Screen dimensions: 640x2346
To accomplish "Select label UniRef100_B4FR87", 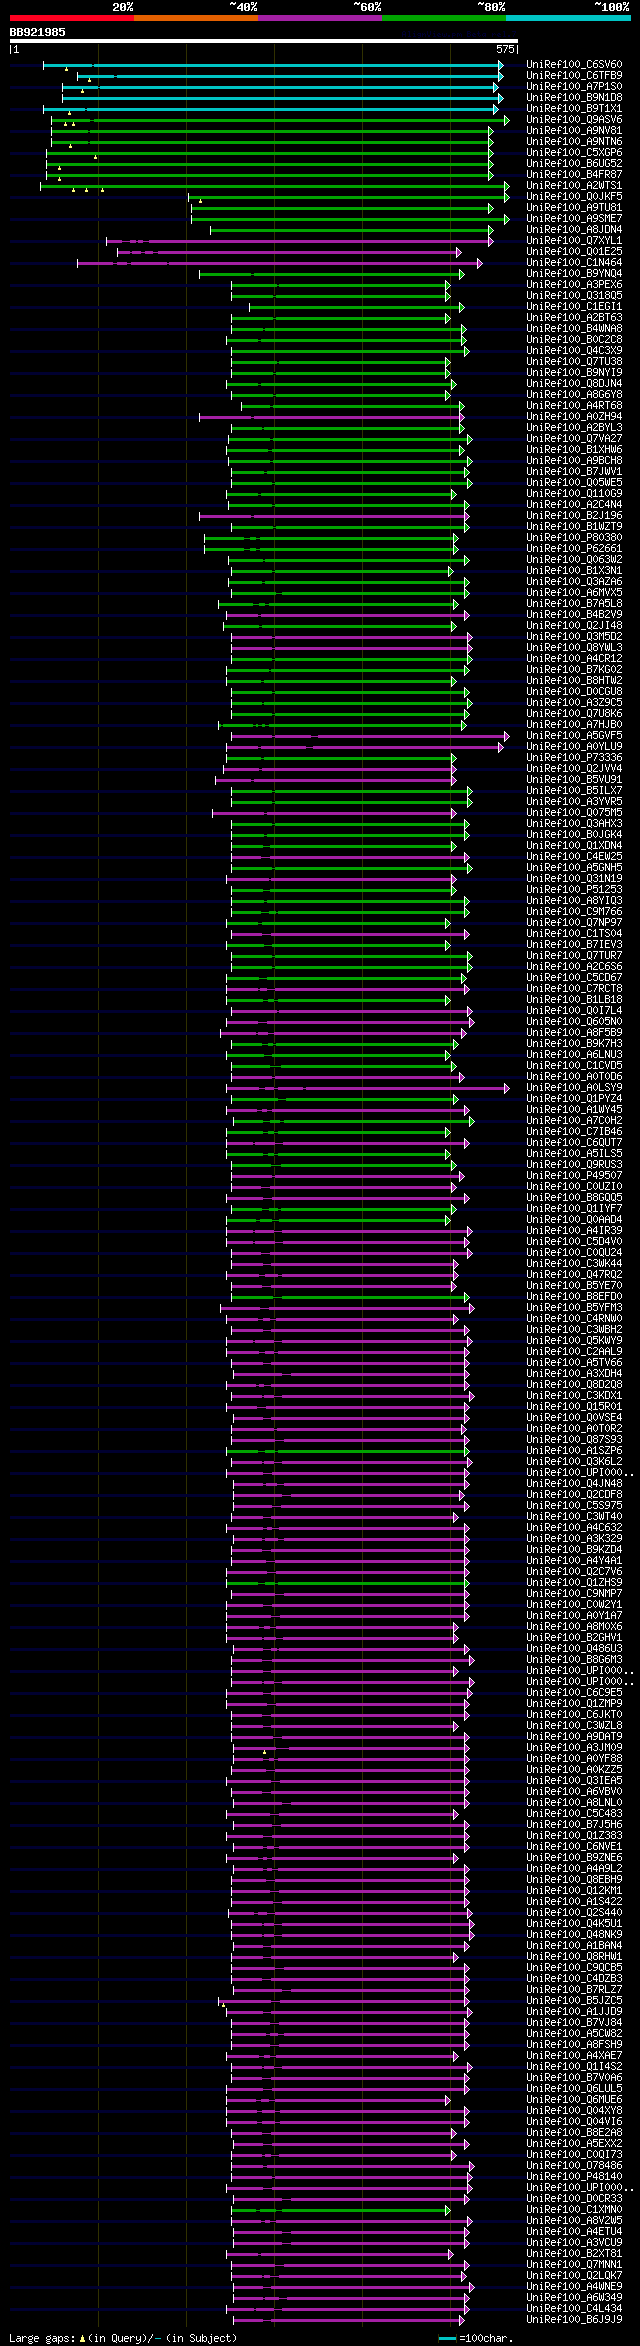I will [x=574, y=175].
